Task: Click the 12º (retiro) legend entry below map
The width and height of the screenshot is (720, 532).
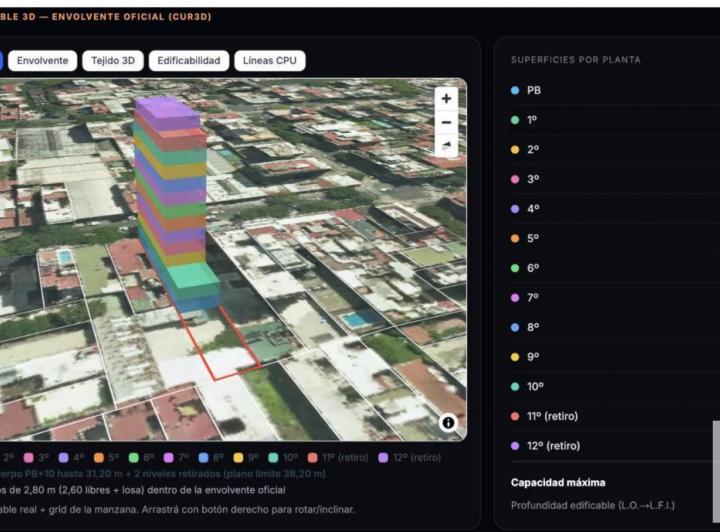Action: click(409, 458)
